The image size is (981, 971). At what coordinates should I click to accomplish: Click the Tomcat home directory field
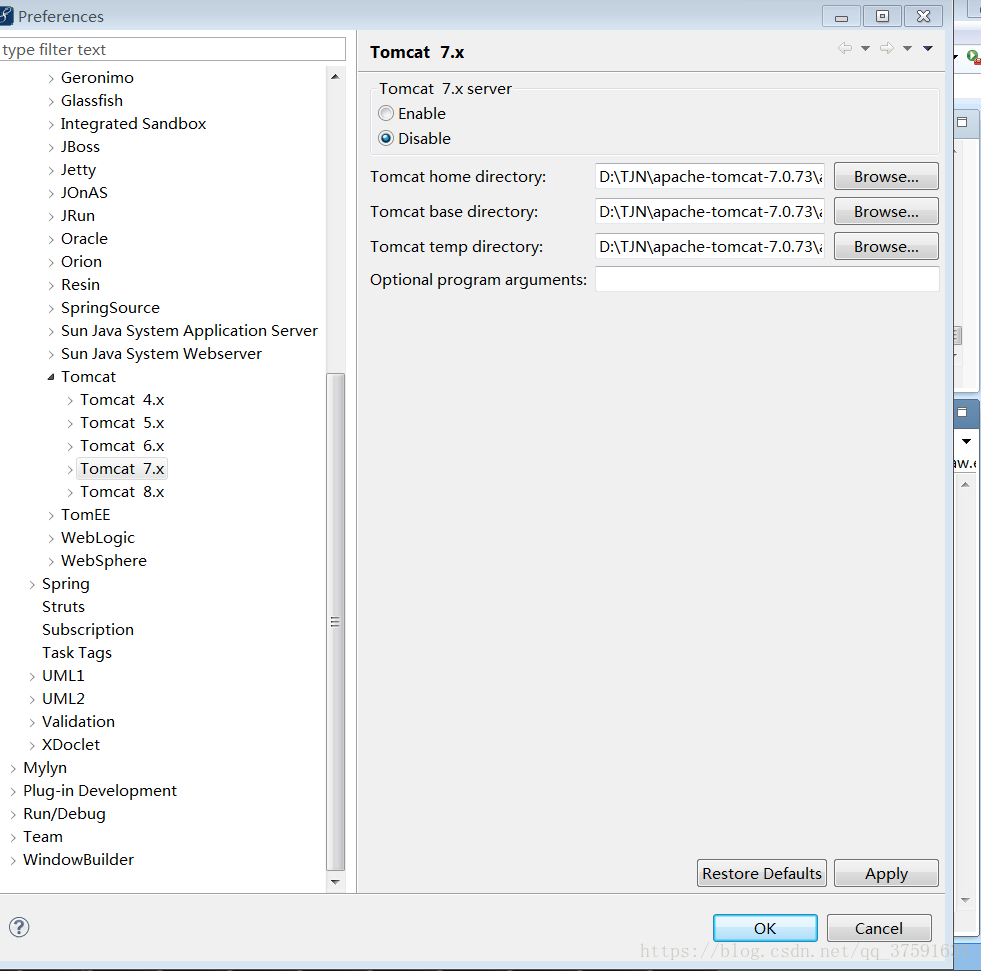(x=709, y=176)
